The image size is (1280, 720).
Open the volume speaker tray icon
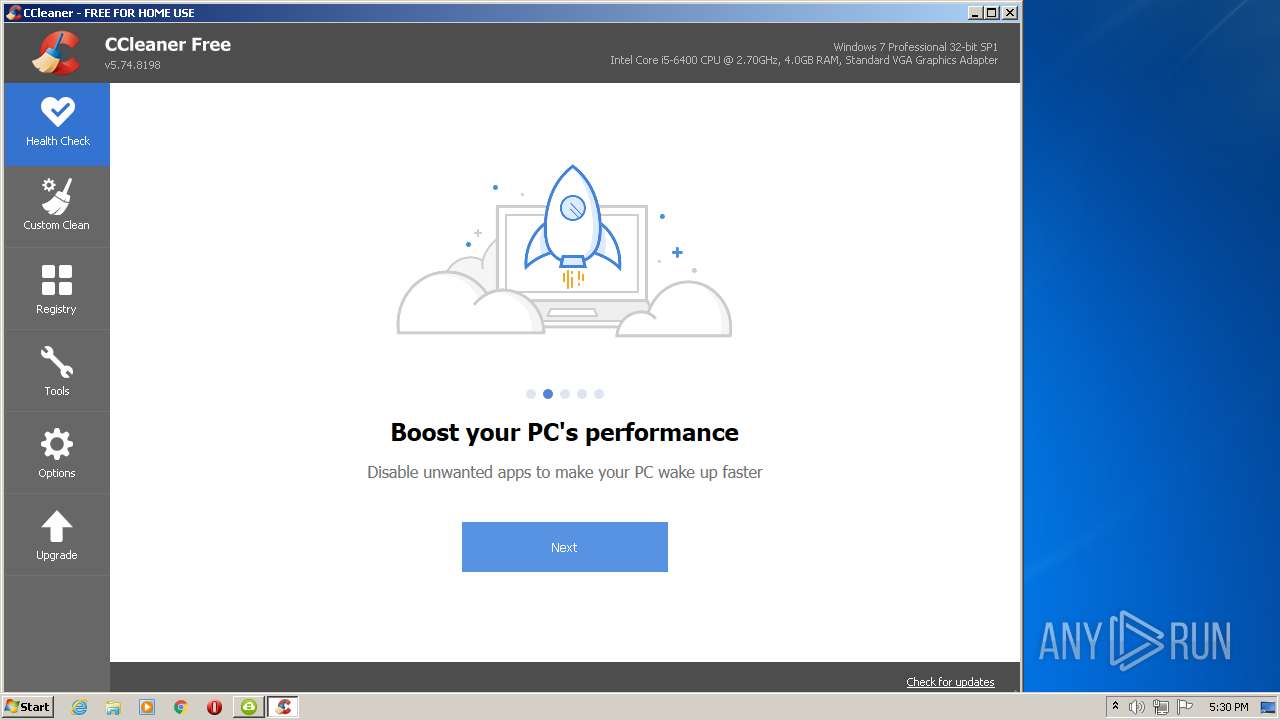point(1137,707)
